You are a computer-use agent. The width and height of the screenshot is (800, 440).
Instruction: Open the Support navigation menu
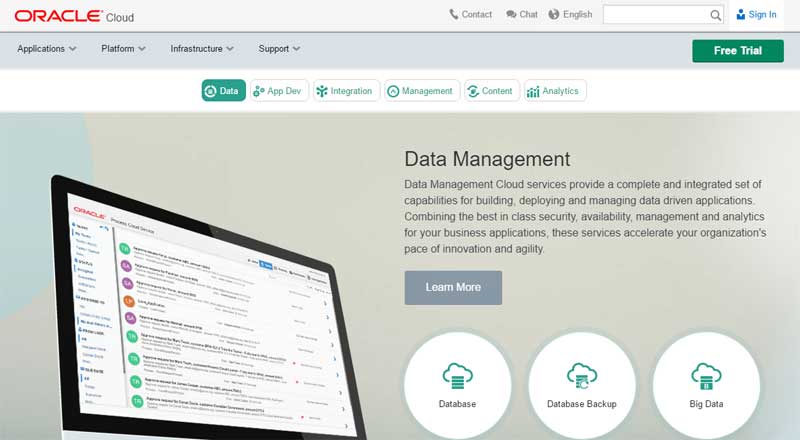279,48
